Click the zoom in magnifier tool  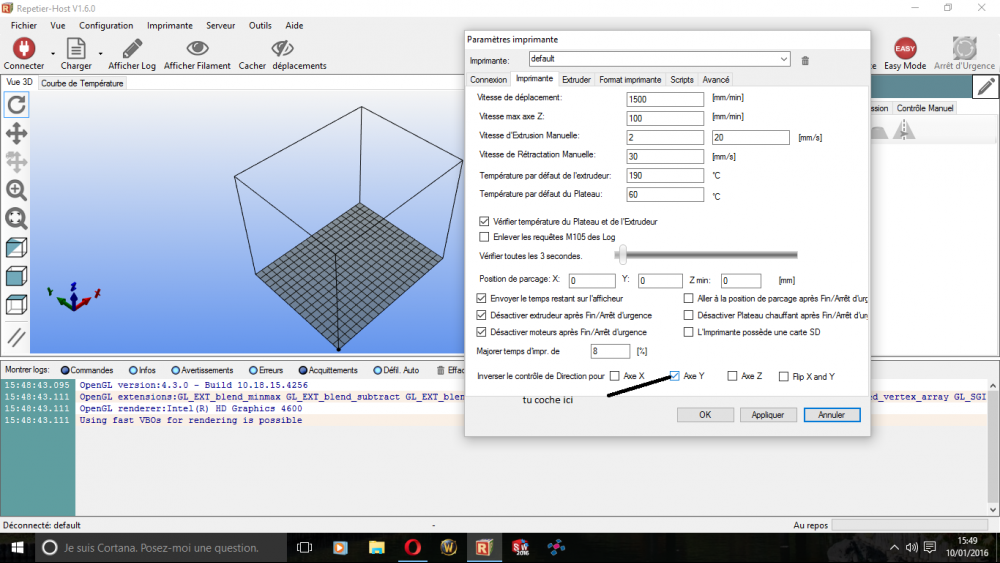point(17,190)
